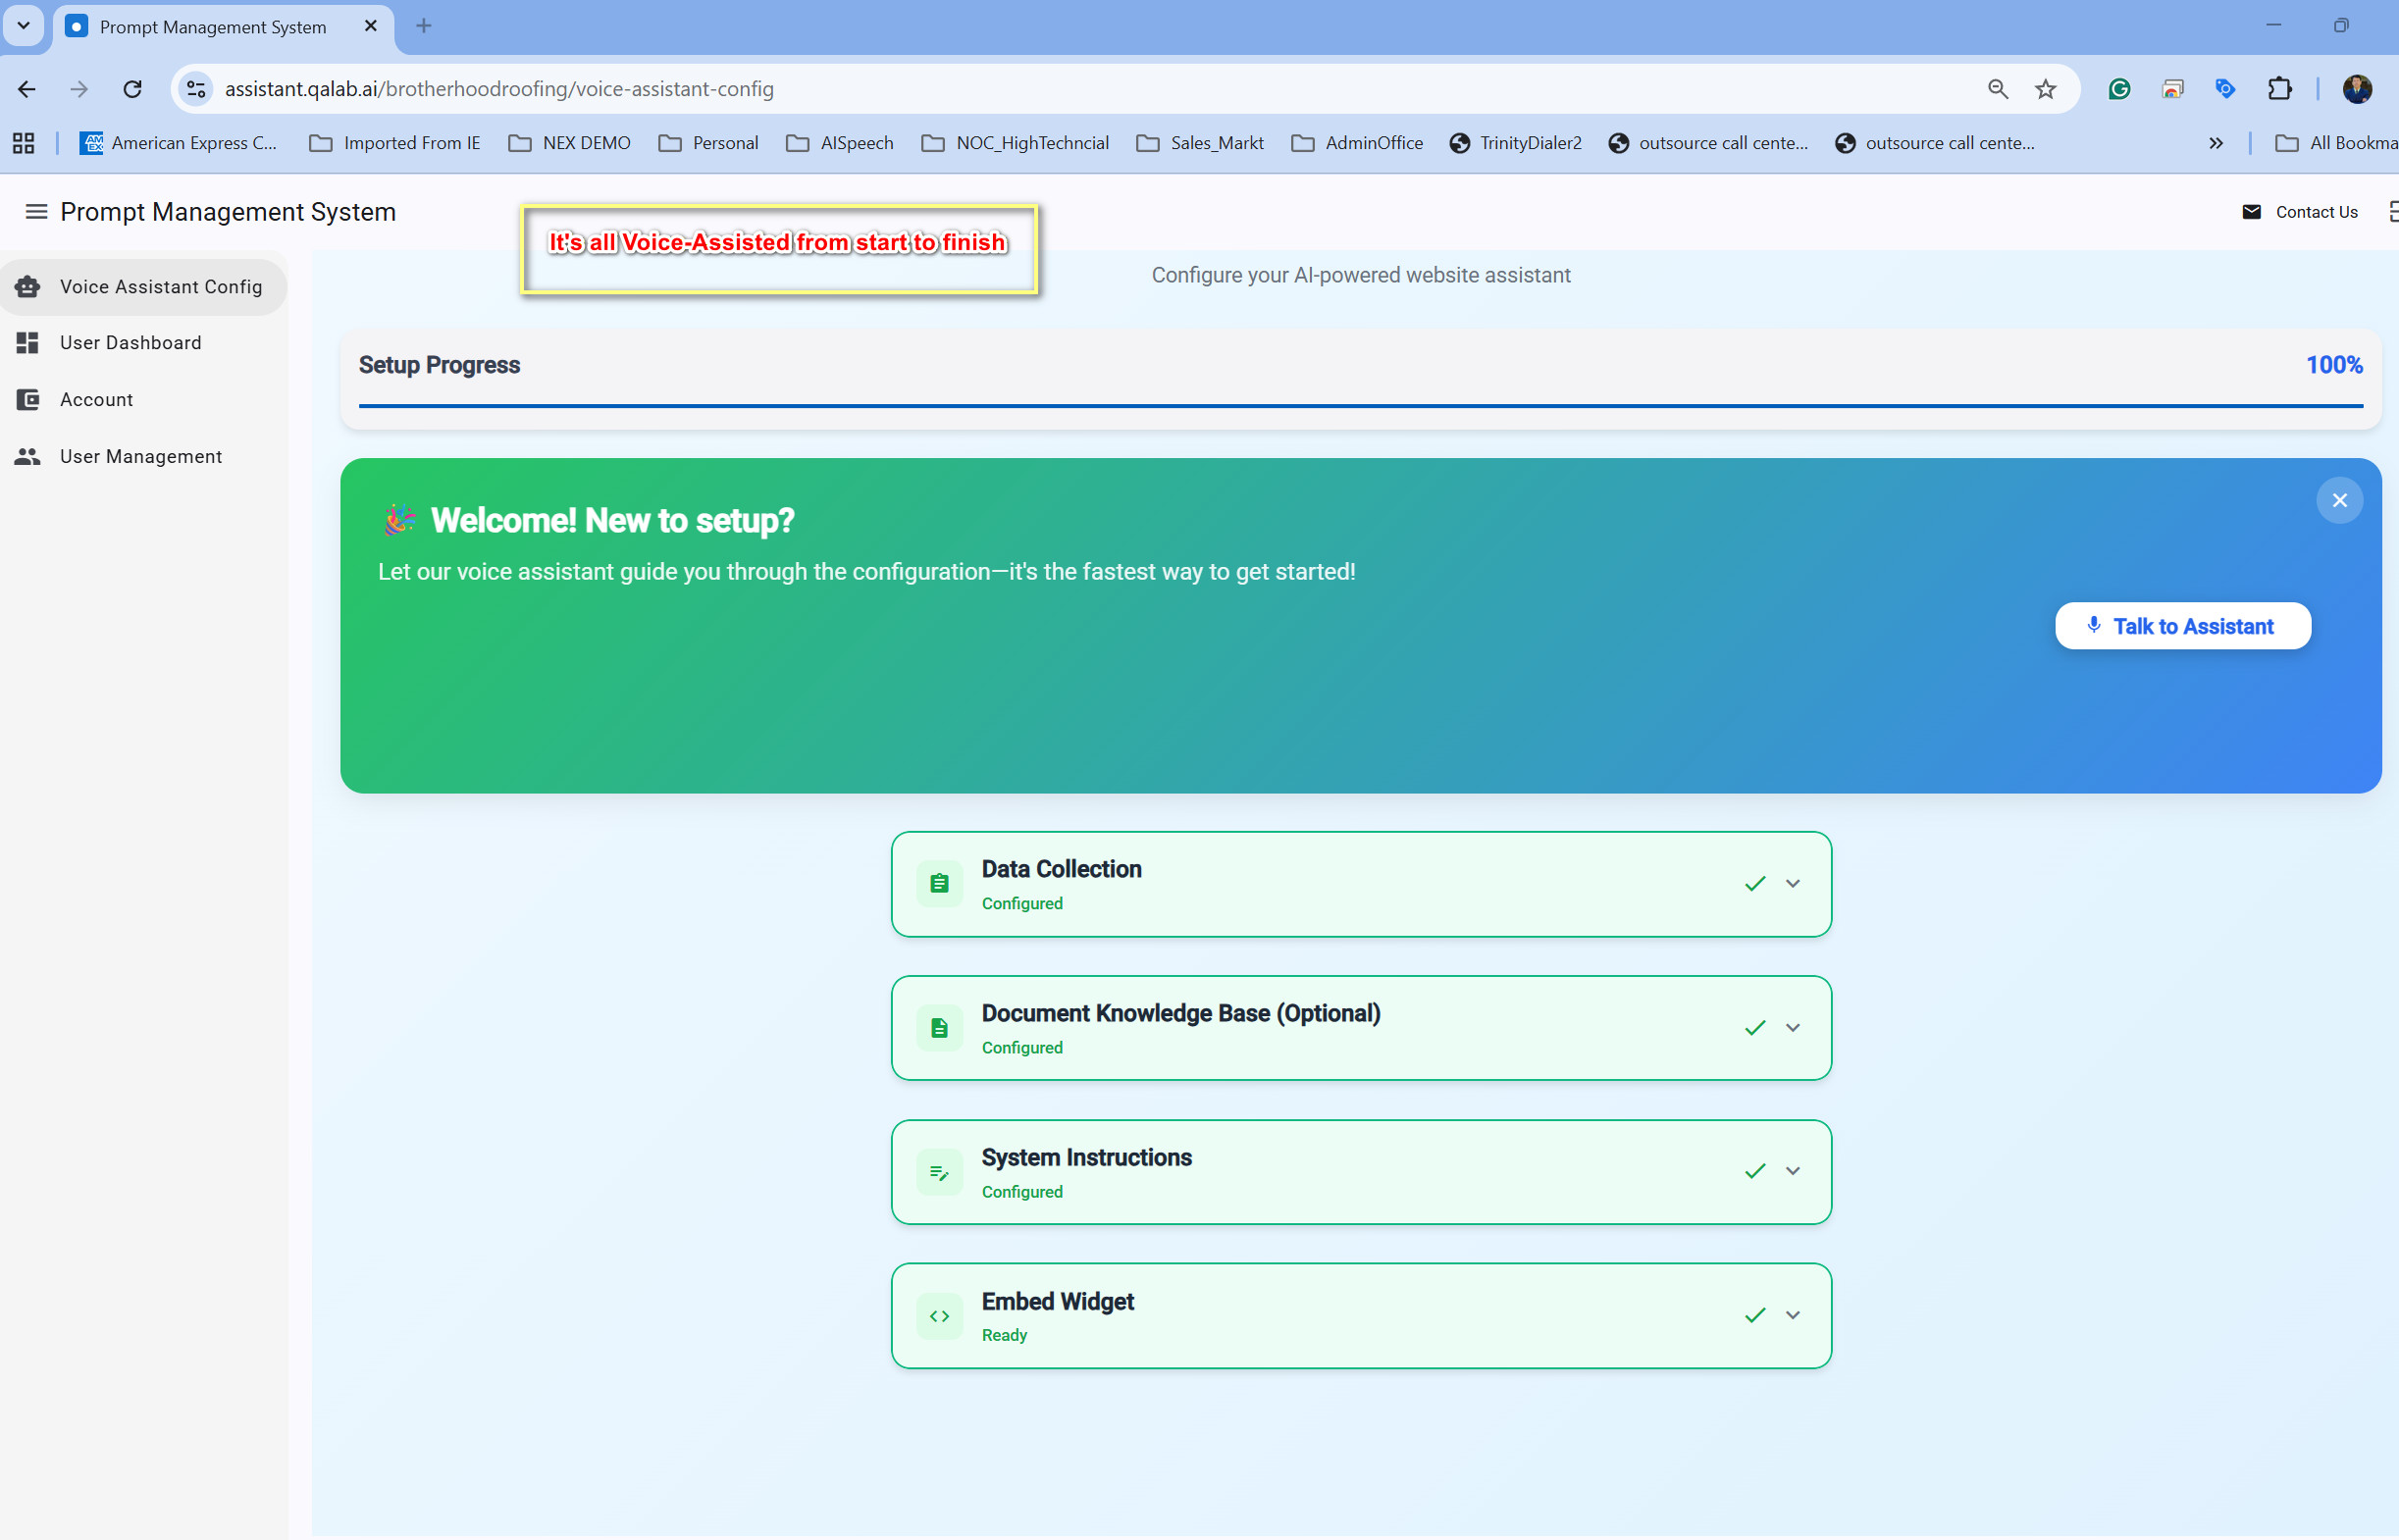Select Account in the sidebar
Image resolution: width=2399 pixels, height=1540 pixels.
[95, 399]
